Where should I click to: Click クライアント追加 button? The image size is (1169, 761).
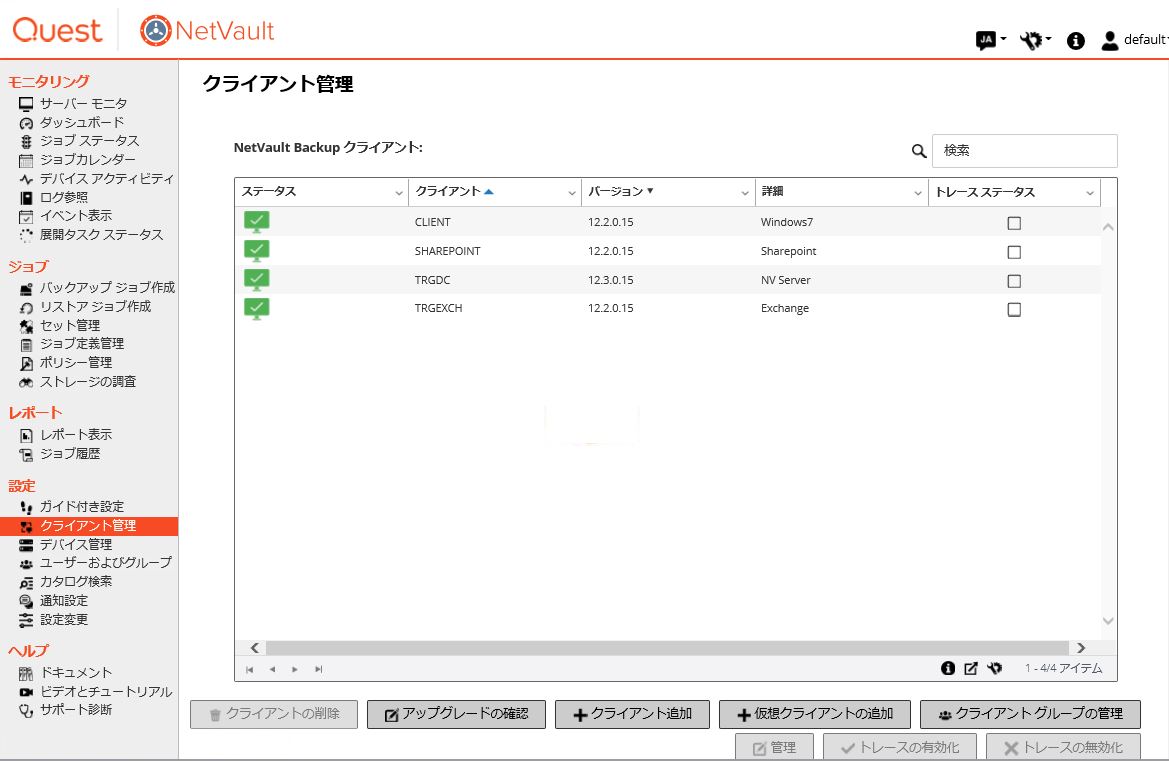click(632, 714)
